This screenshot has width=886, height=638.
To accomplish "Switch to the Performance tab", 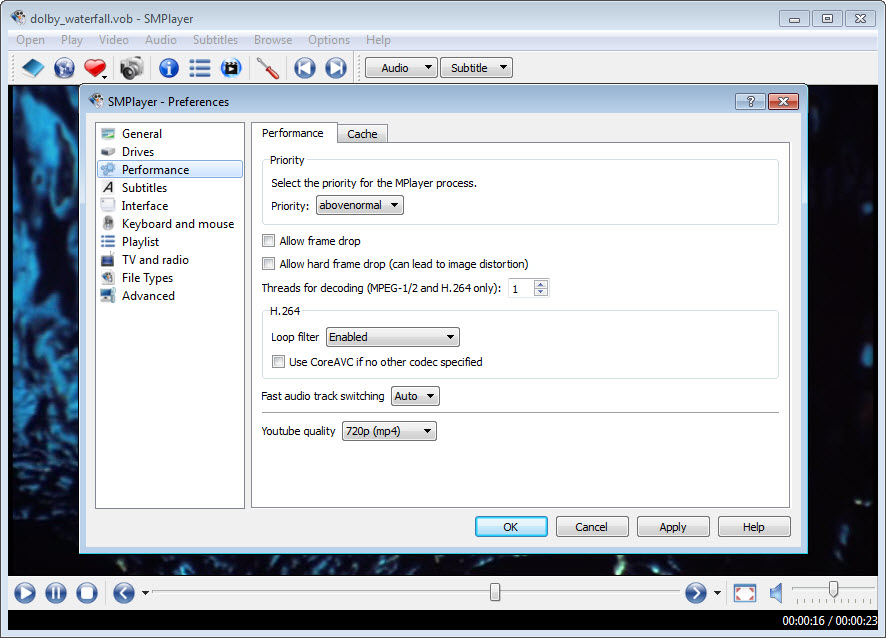I will [293, 133].
